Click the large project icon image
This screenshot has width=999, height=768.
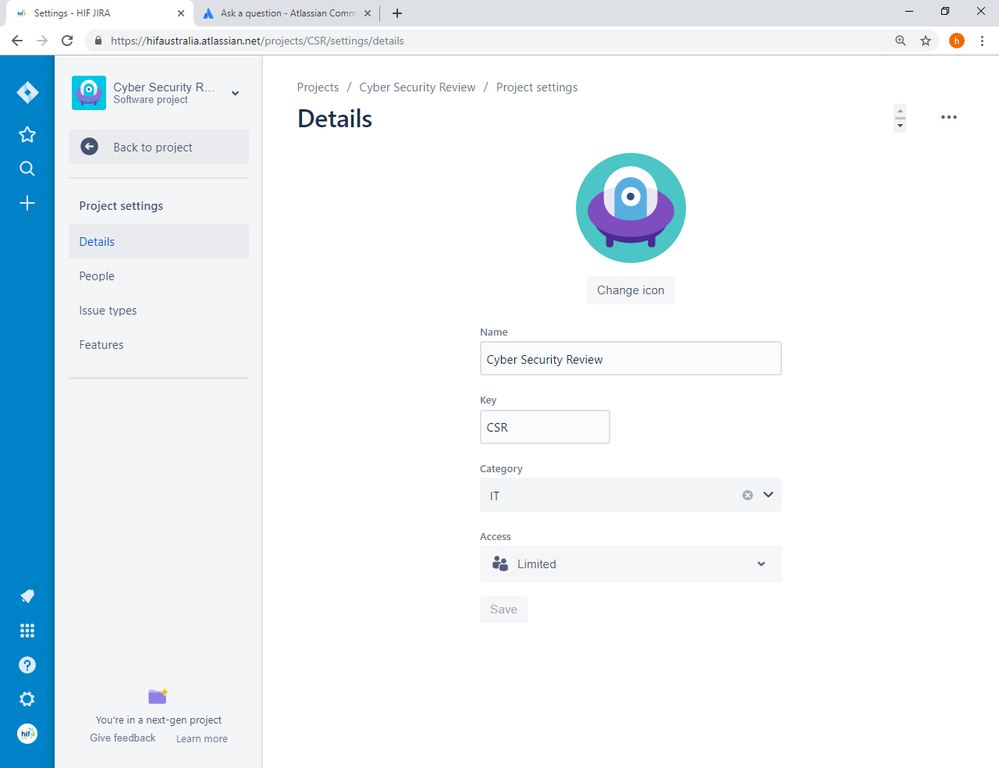pyautogui.click(x=631, y=208)
